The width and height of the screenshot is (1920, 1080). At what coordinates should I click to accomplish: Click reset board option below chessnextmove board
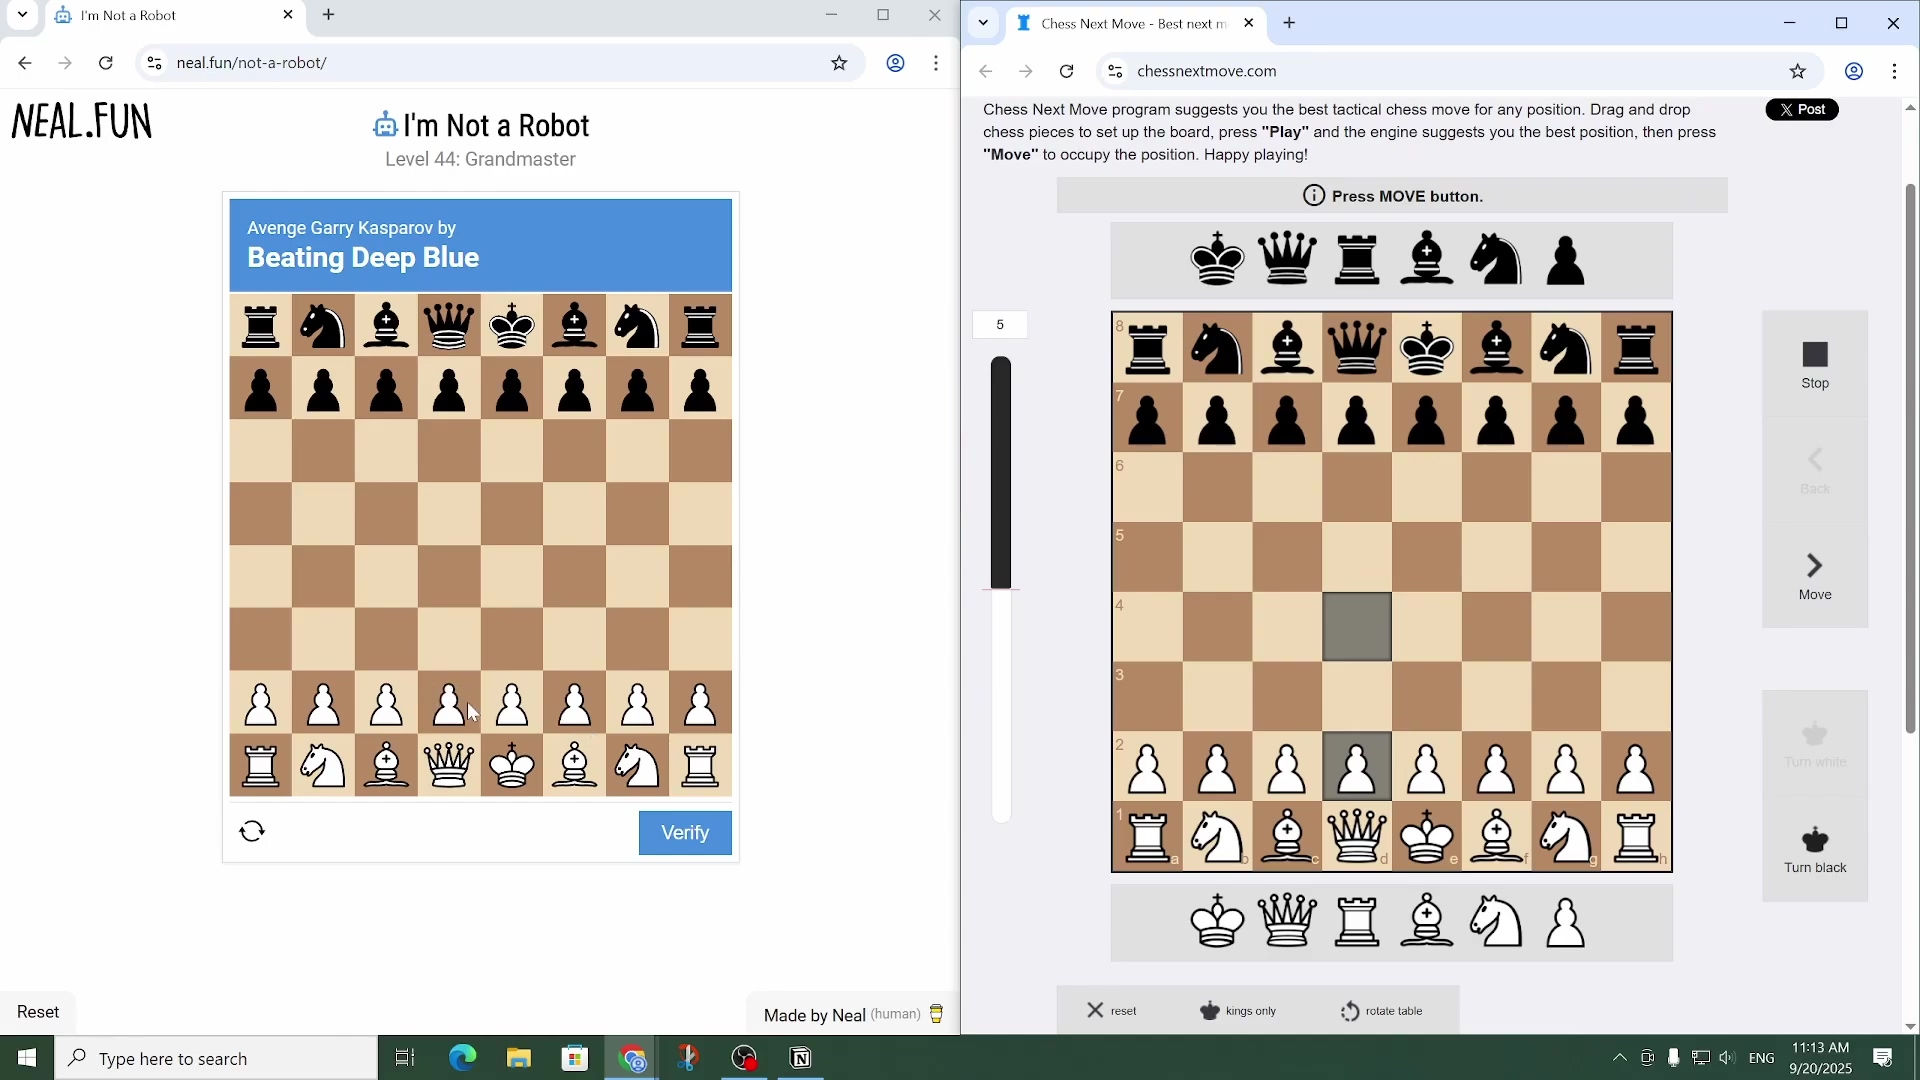click(1112, 1011)
